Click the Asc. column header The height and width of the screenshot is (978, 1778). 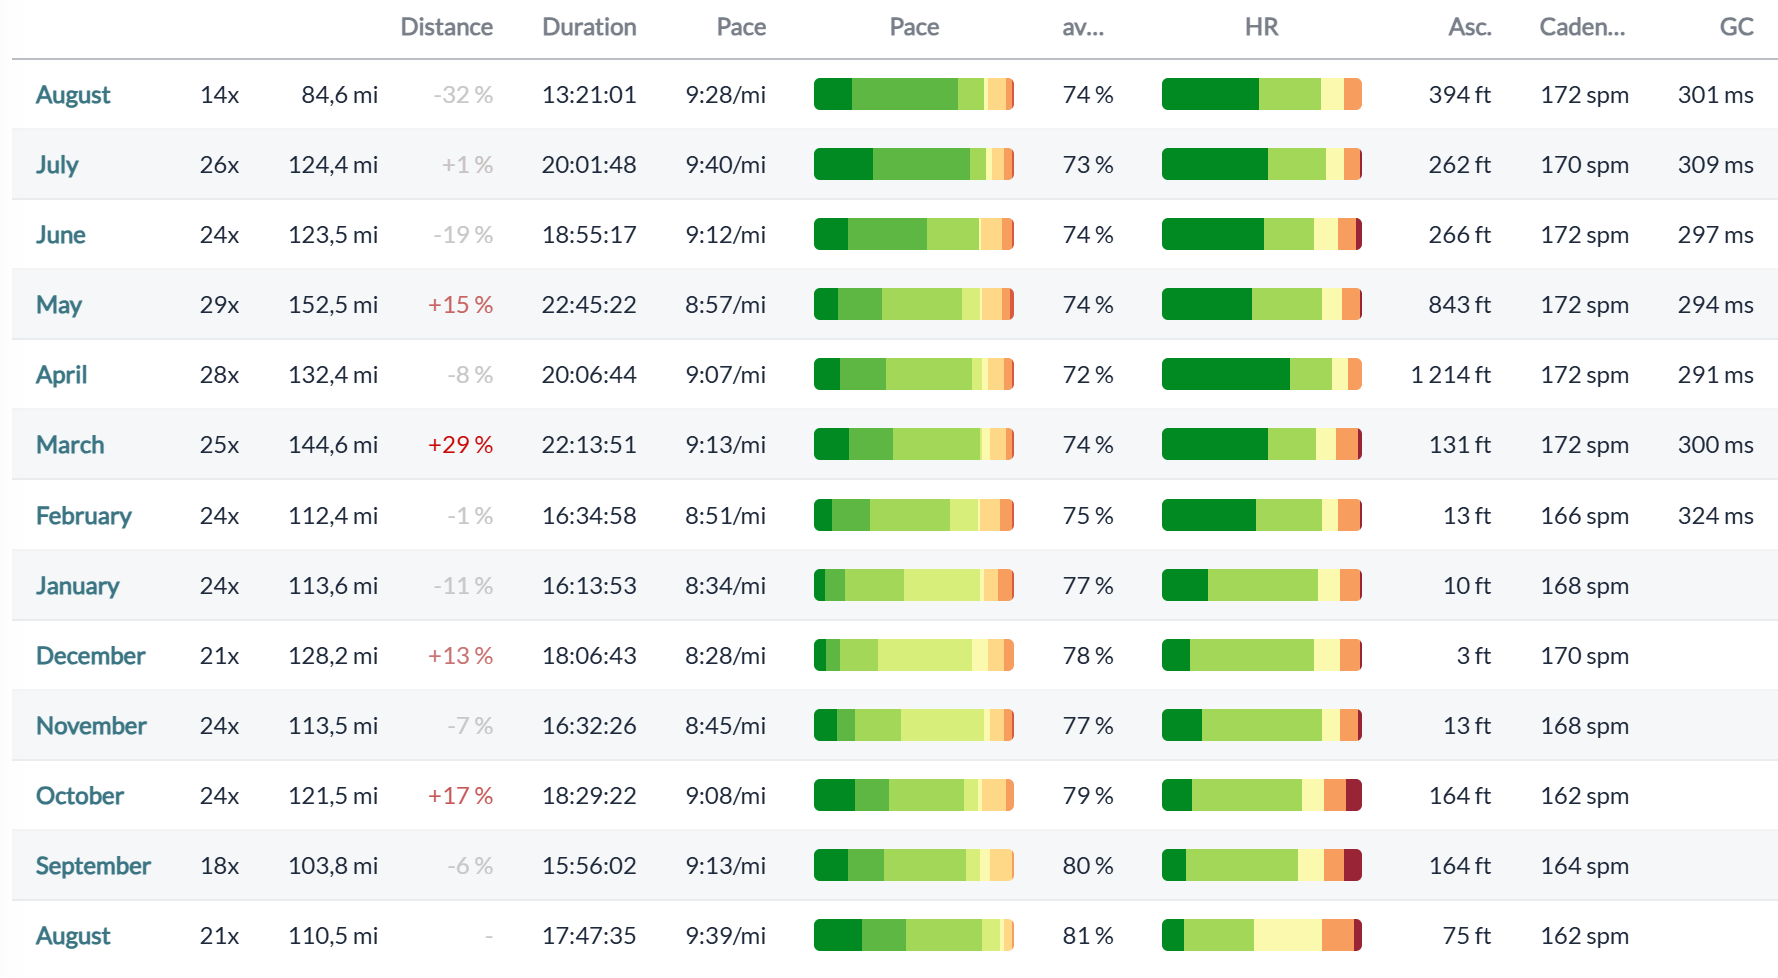click(1470, 27)
